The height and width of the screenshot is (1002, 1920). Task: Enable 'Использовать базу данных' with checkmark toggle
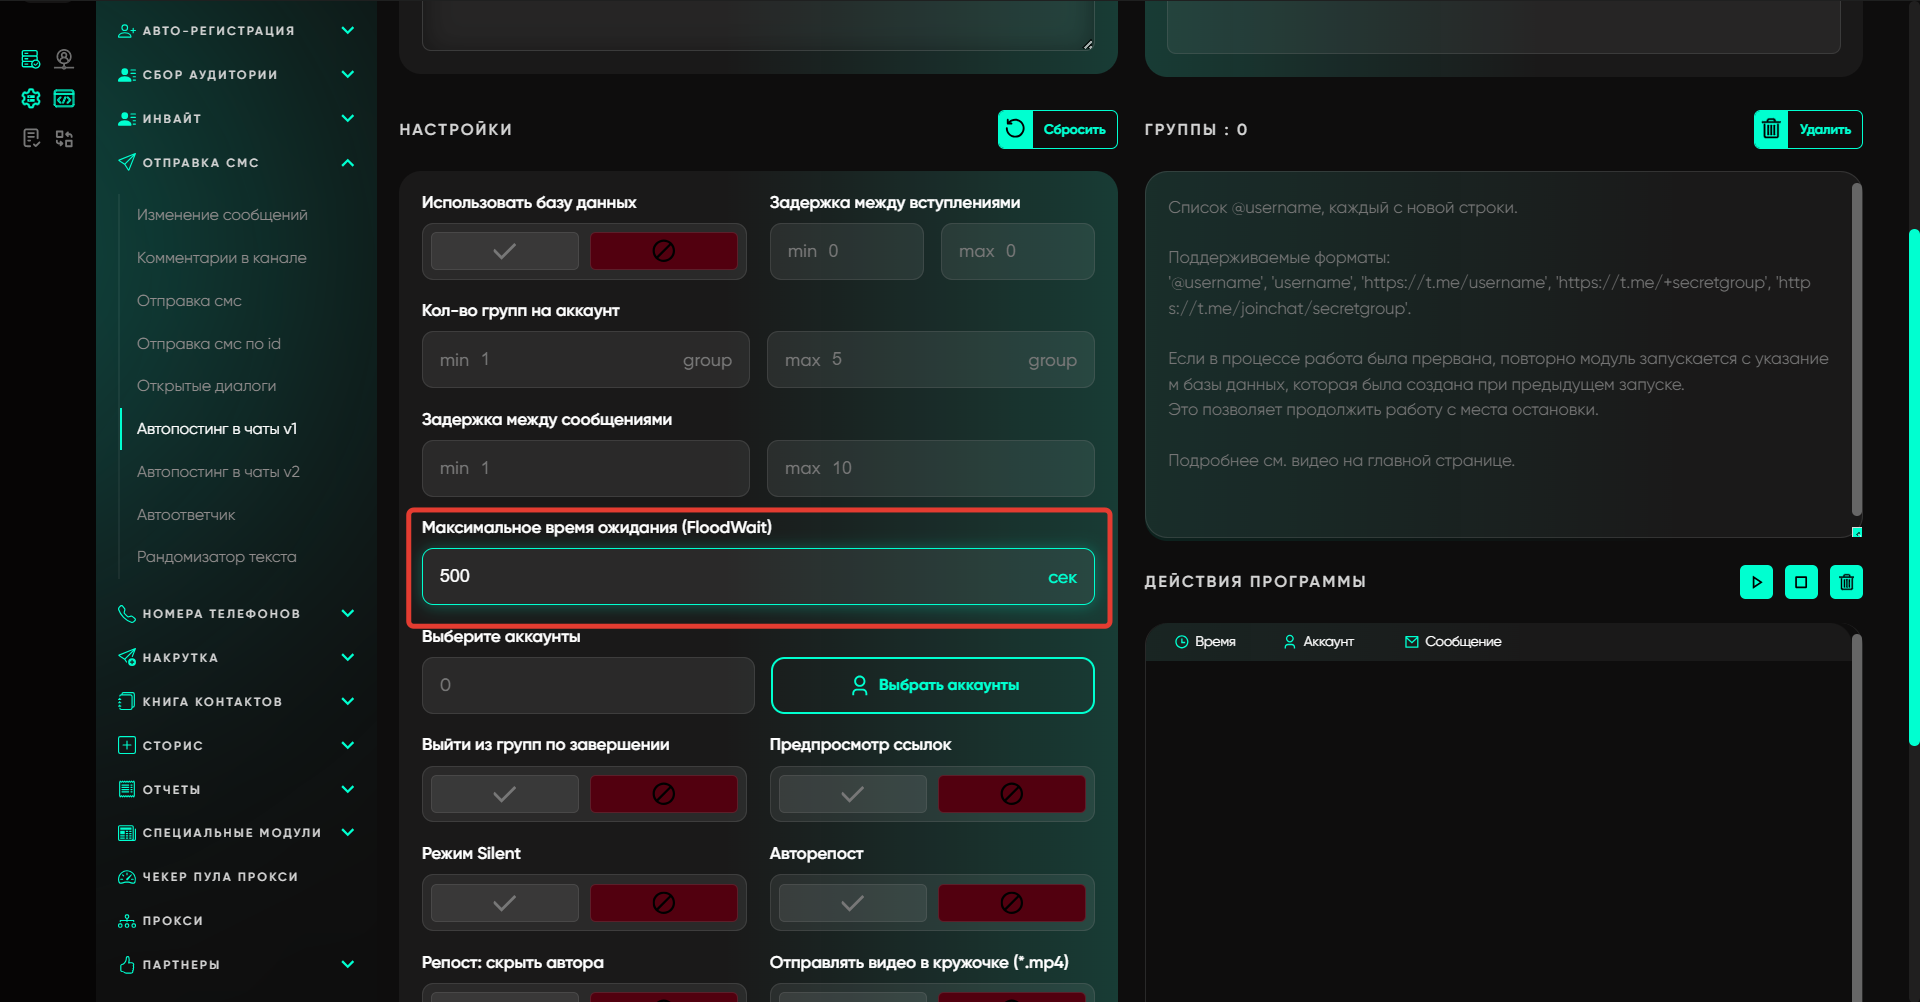click(505, 251)
